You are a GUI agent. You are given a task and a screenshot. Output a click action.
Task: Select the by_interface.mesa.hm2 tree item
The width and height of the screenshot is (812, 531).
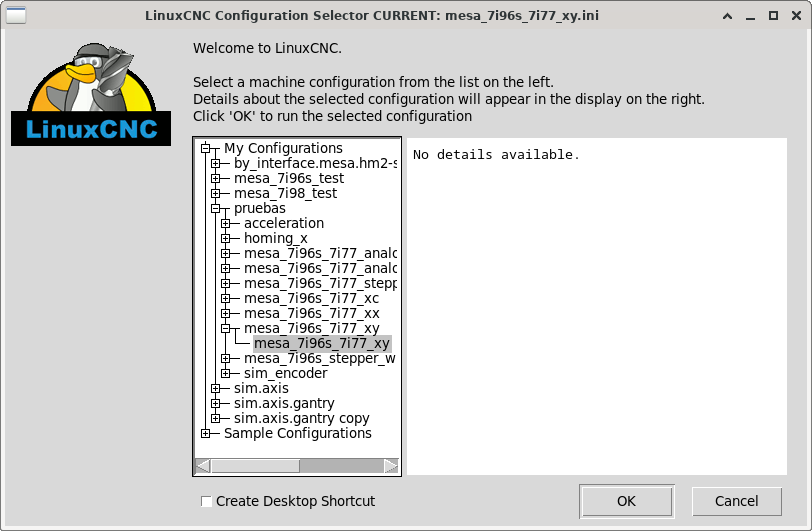tap(315, 163)
